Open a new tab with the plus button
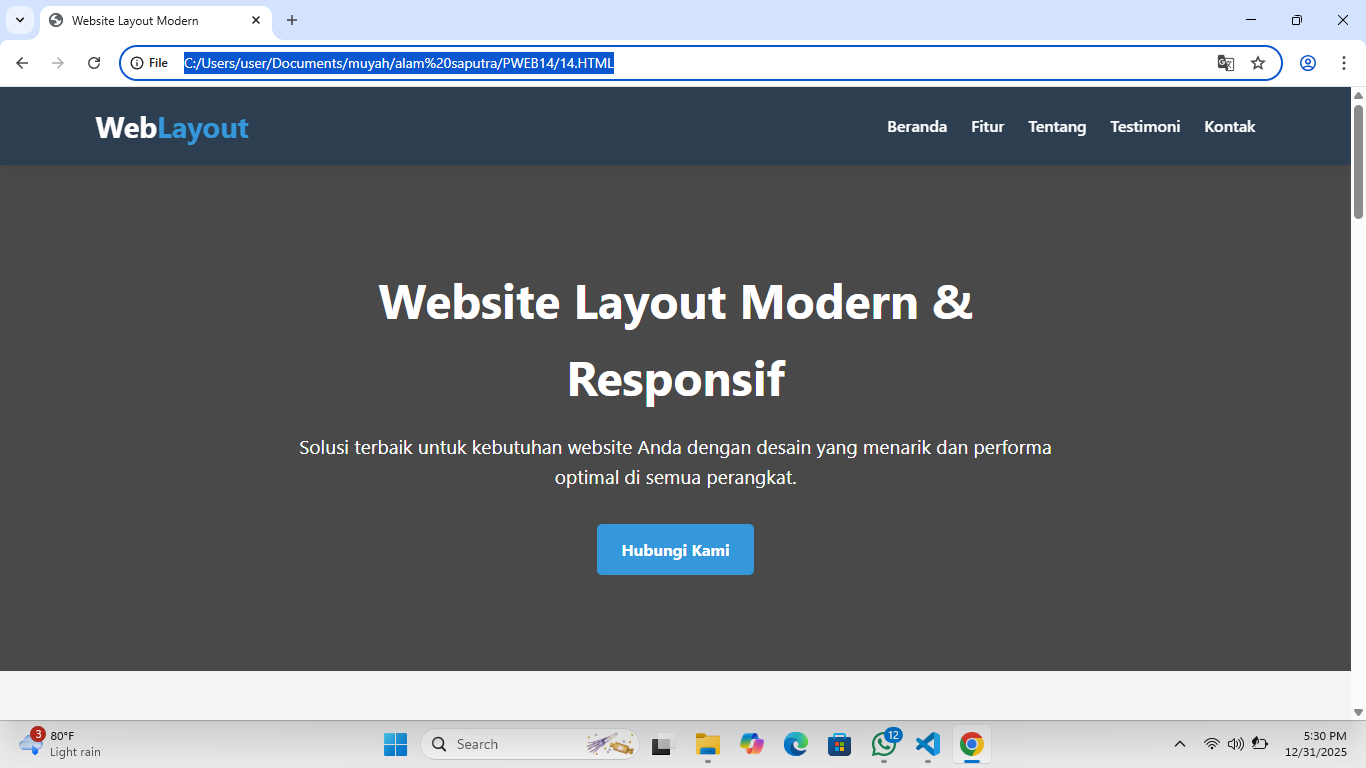The width and height of the screenshot is (1366, 768). click(292, 20)
